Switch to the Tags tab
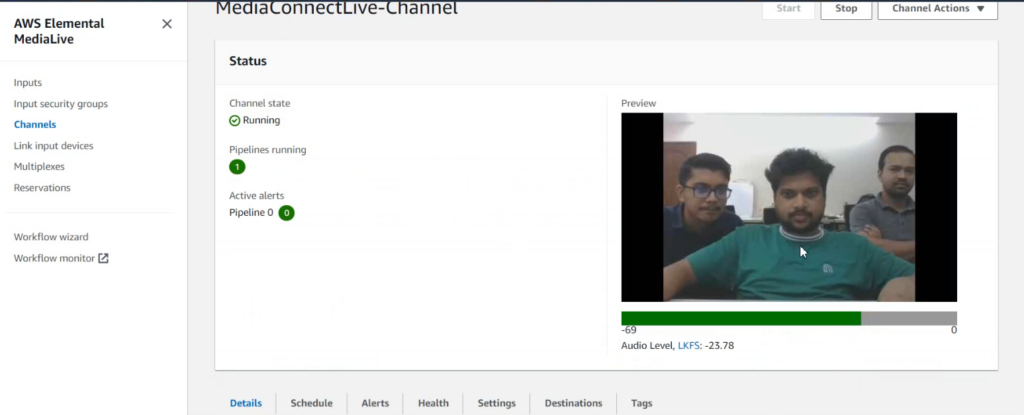Image resolution: width=1024 pixels, height=415 pixels. coord(641,403)
